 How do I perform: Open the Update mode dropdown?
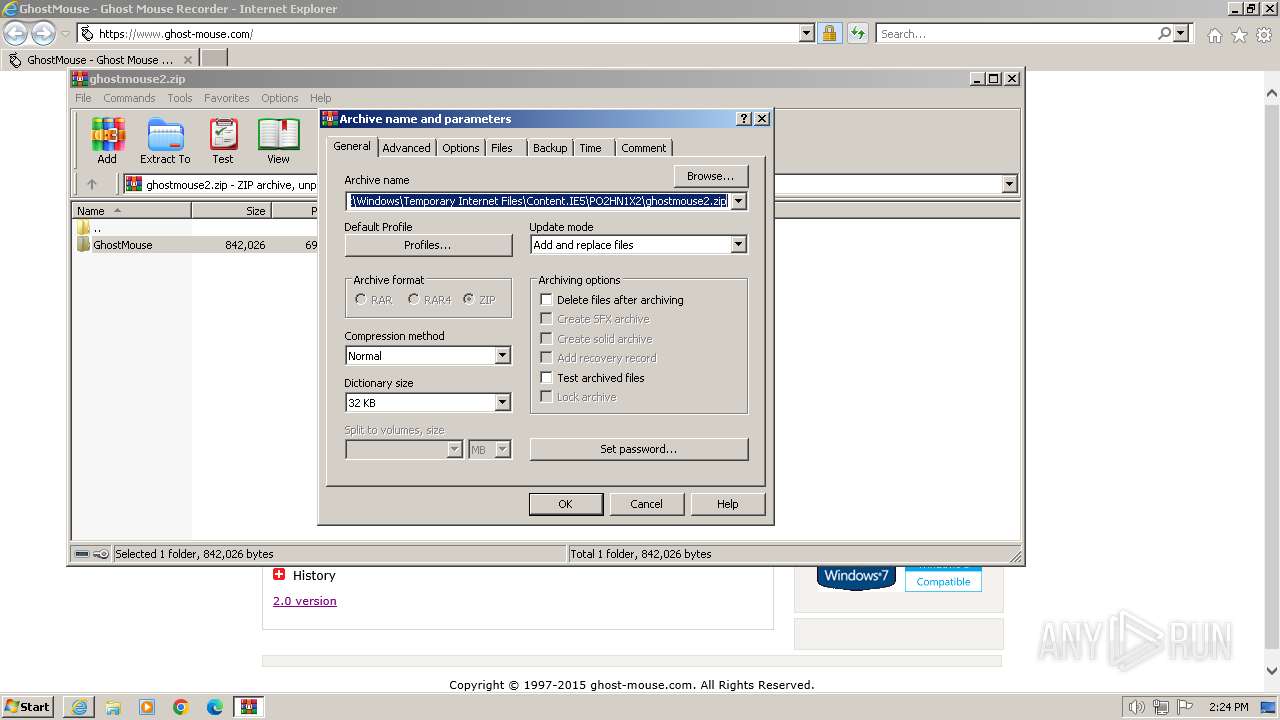tap(738, 245)
